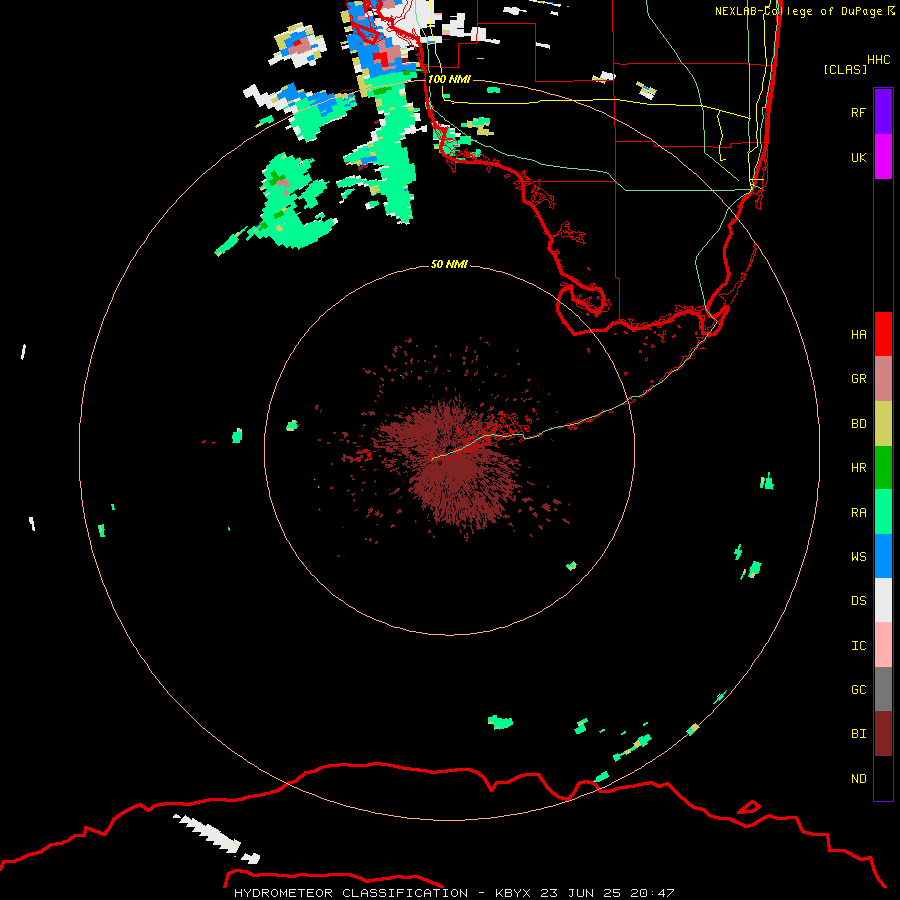Screen dimensions: 900x900
Task: Click the 20:47 timestamp
Action: click(x=651, y=893)
